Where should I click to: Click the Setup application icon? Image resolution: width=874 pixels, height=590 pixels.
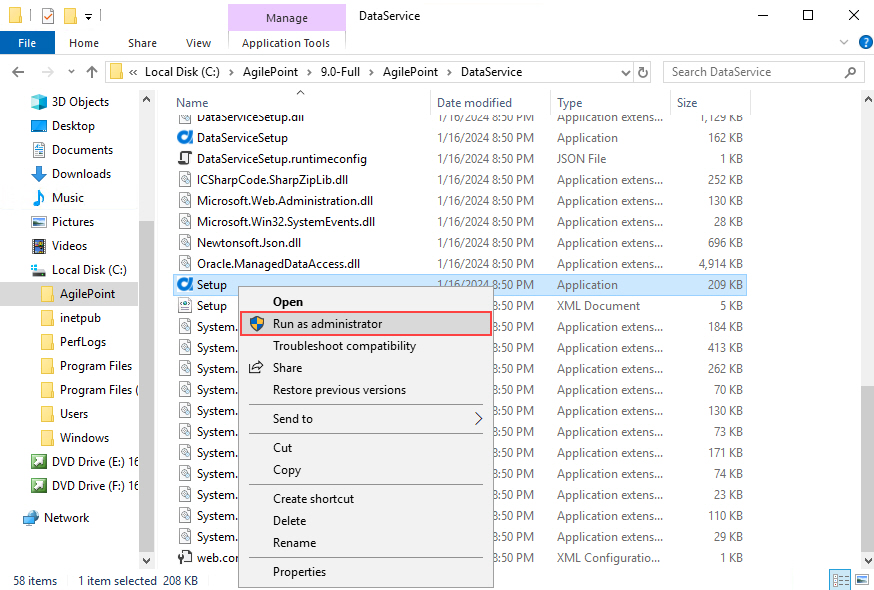tap(184, 284)
